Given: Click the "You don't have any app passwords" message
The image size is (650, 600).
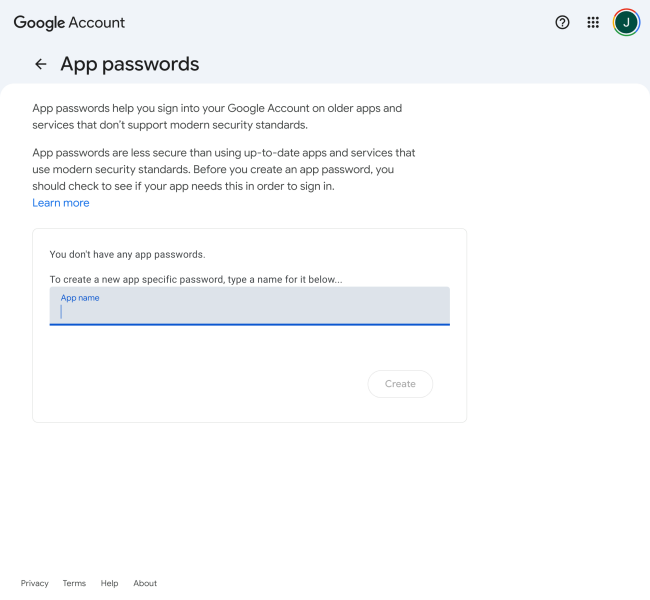Looking at the screenshot, I should [x=127, y=255].
